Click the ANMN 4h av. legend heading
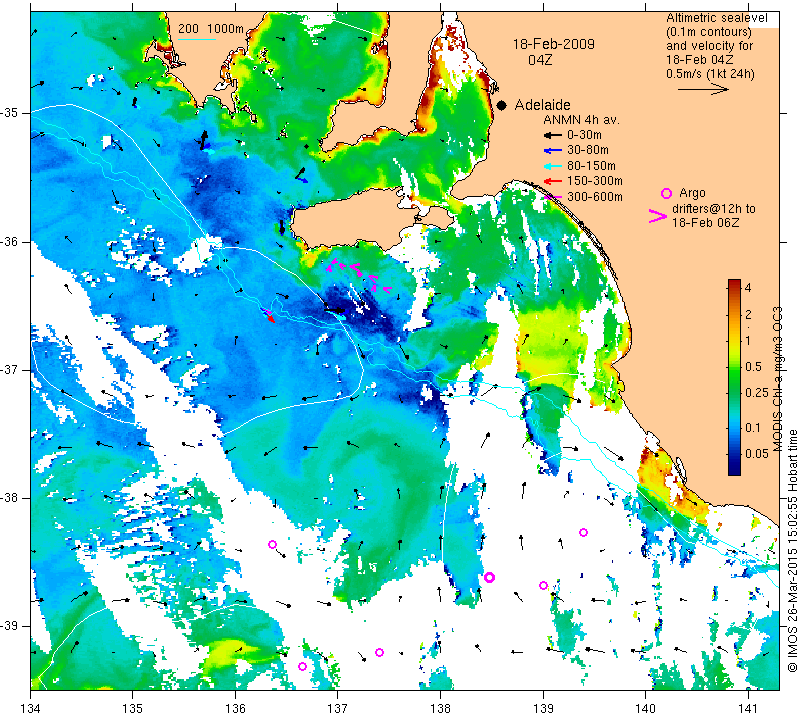This screenshot has height=720, width=800. click(x=581, y=120)
